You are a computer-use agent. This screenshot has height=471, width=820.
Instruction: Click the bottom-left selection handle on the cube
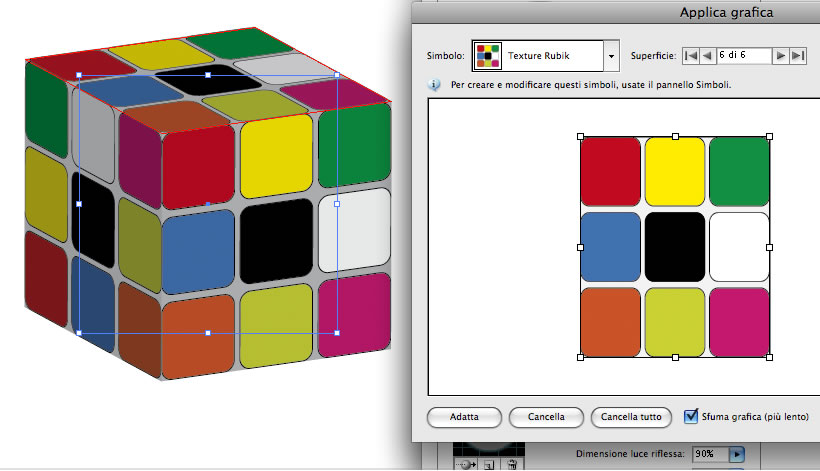point(79,333)
